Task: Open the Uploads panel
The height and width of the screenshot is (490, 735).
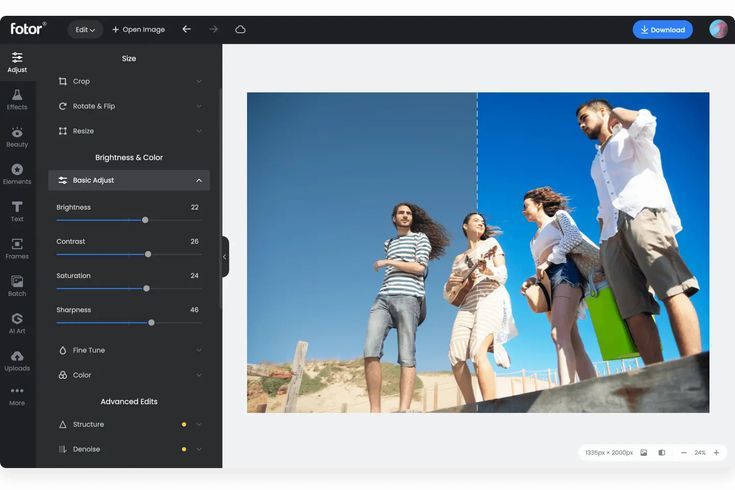Action: coord(17,360)
